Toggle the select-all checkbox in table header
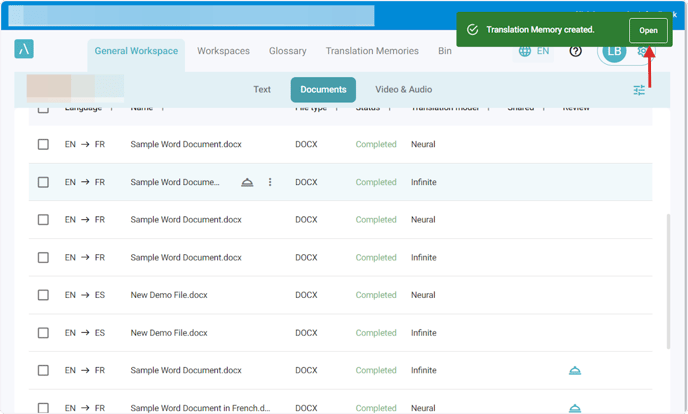This screenshot has width=688, height=414. tap(43, 108)
